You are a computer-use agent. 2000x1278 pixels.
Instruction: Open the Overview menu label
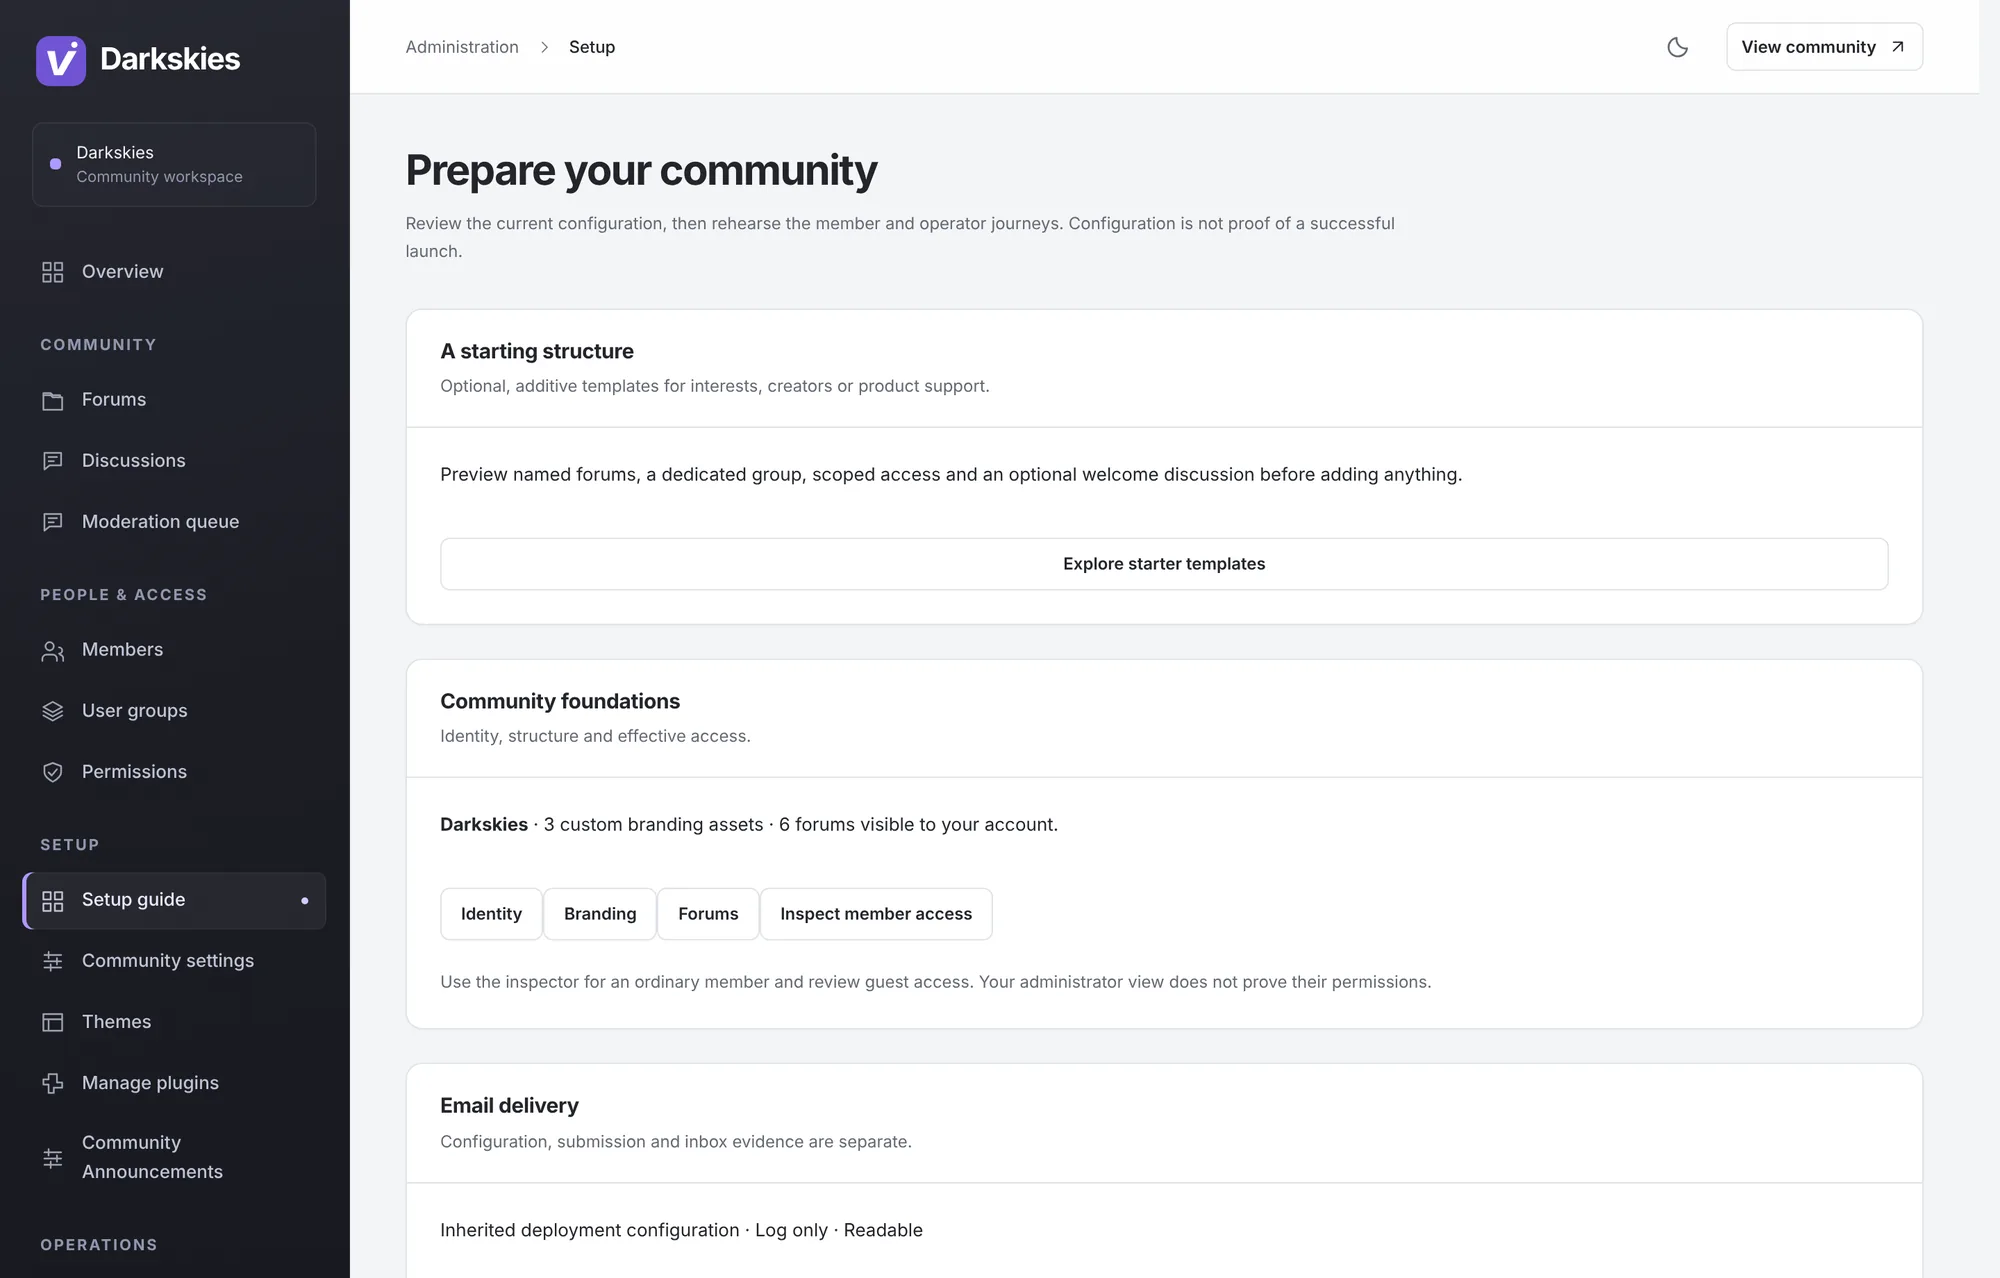(122, 272)
